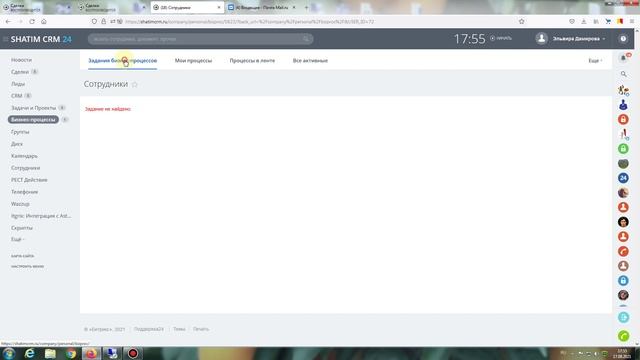Open Поддержка24 footer link
This screenshot has height=360, width=640.
point(149,329)
